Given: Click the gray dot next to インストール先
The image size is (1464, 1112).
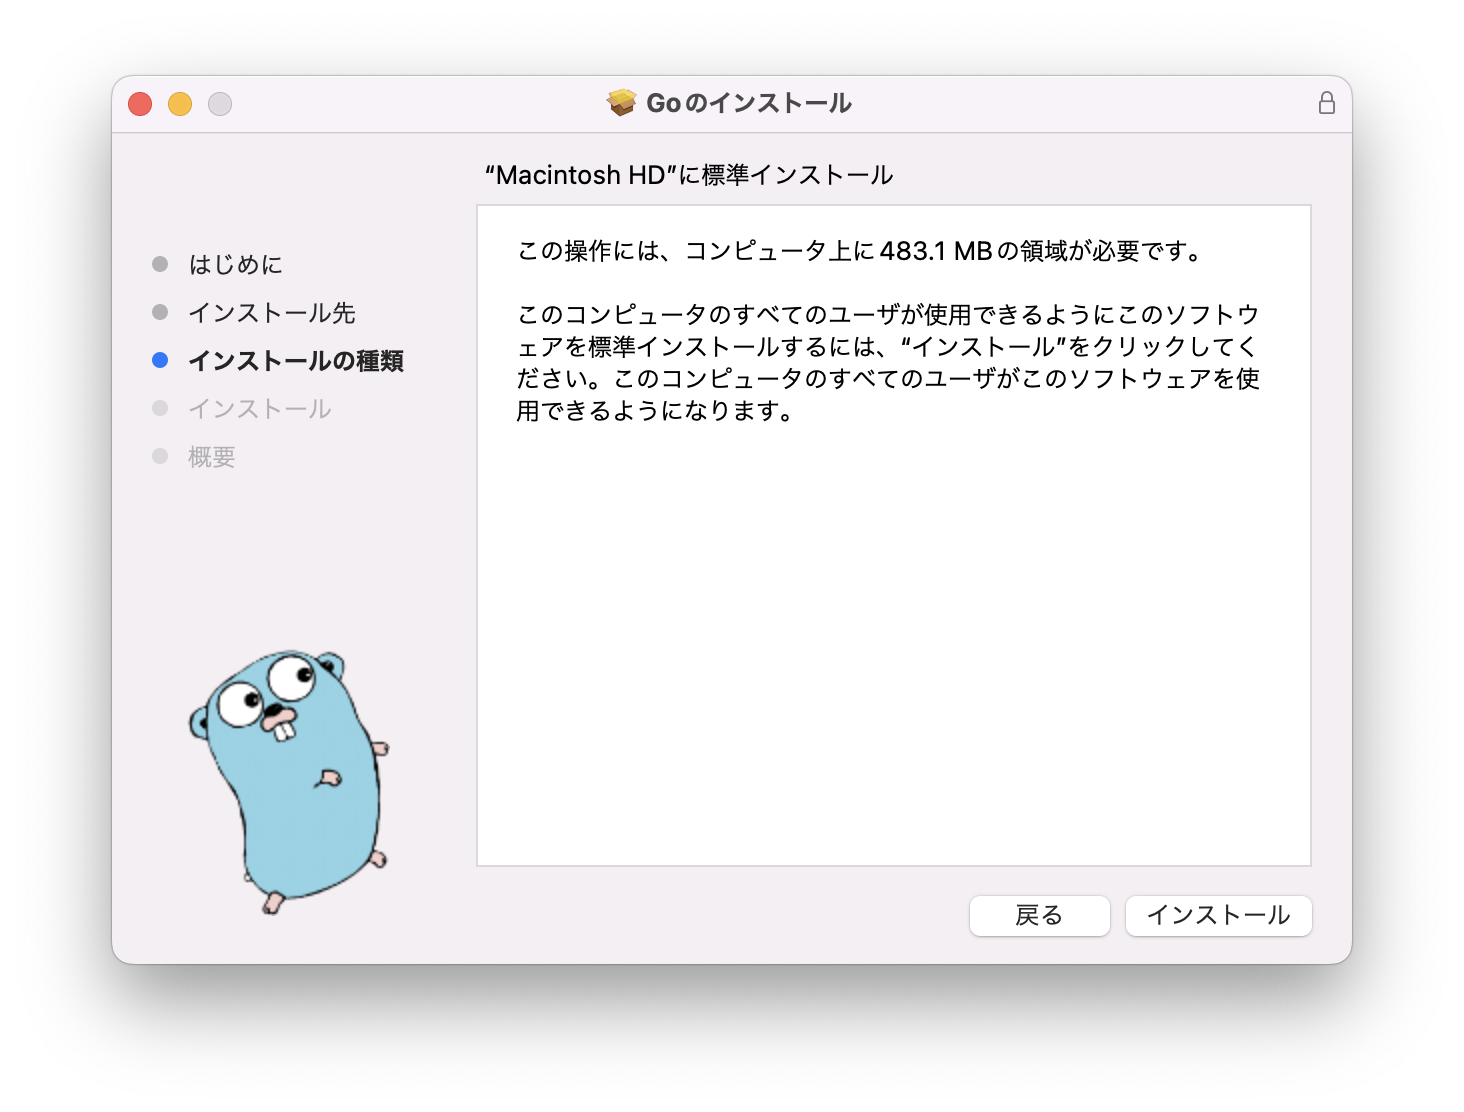Looking at the screenshot, I should coord(160,312).
